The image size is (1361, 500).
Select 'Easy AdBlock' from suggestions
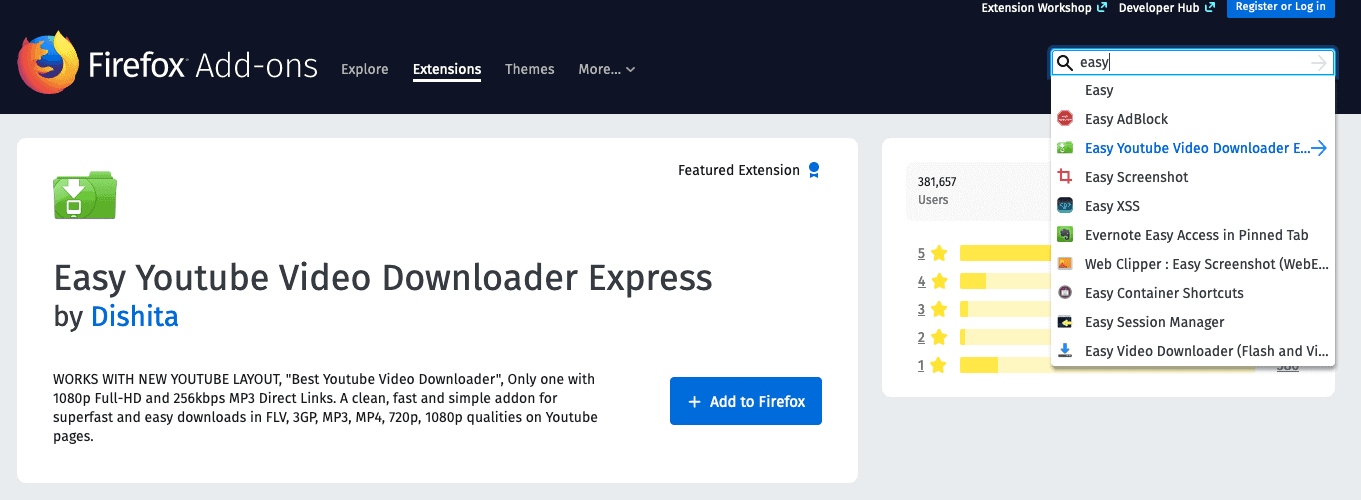pyautogui.click(x=1193, y=119)
